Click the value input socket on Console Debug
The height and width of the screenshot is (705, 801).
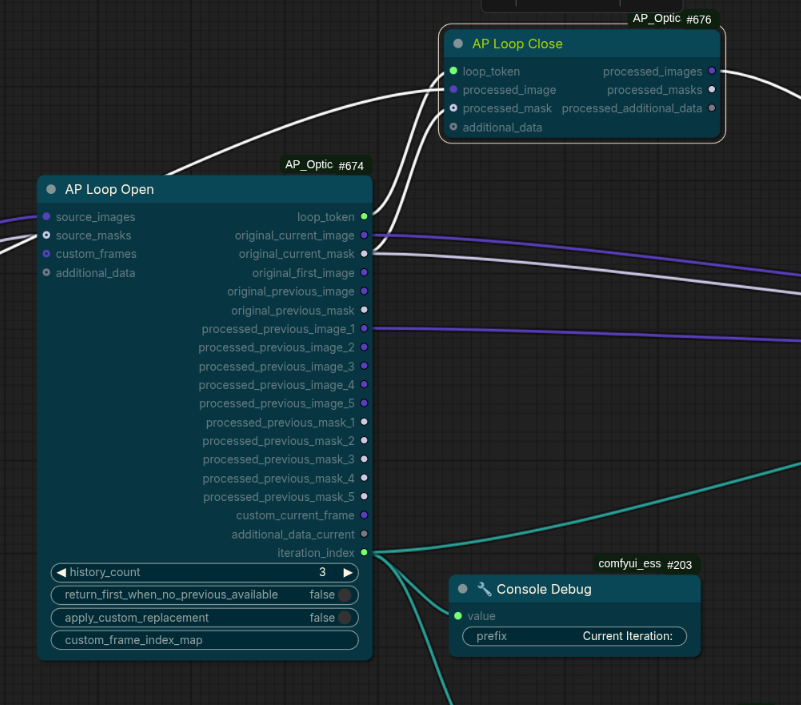coord(458,616)
